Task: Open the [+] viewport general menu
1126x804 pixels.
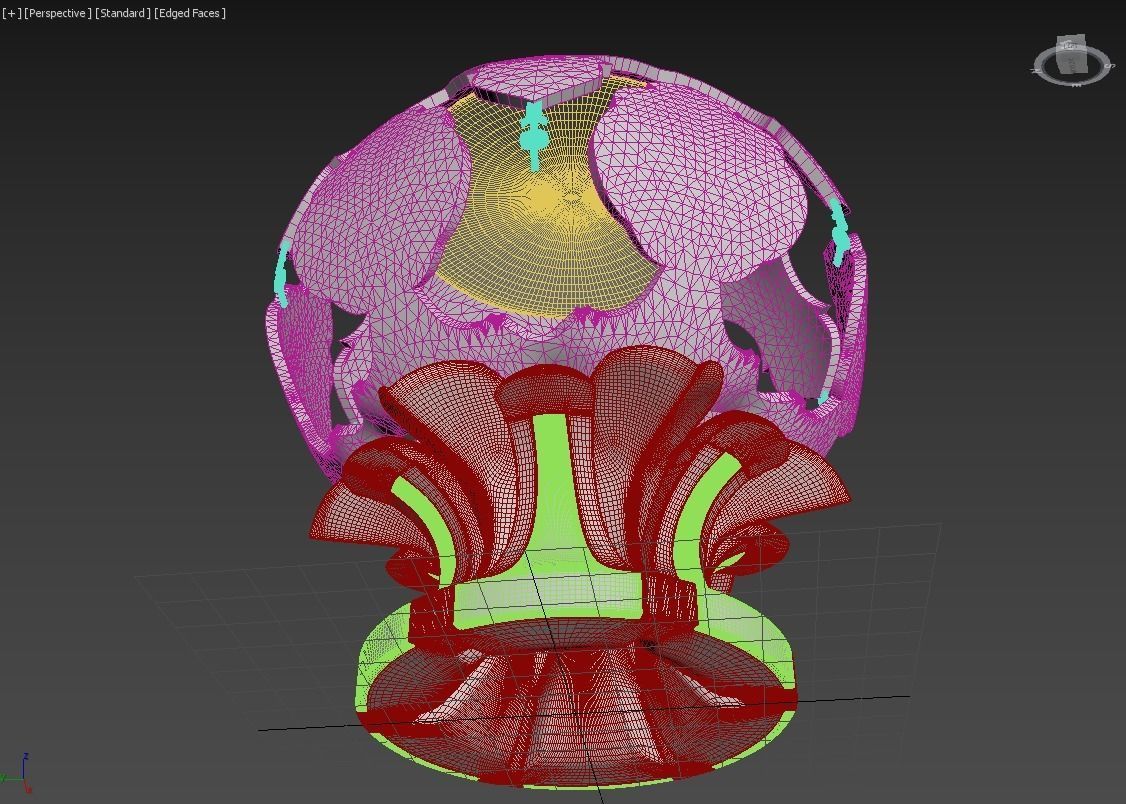Action: pos(11,13)
